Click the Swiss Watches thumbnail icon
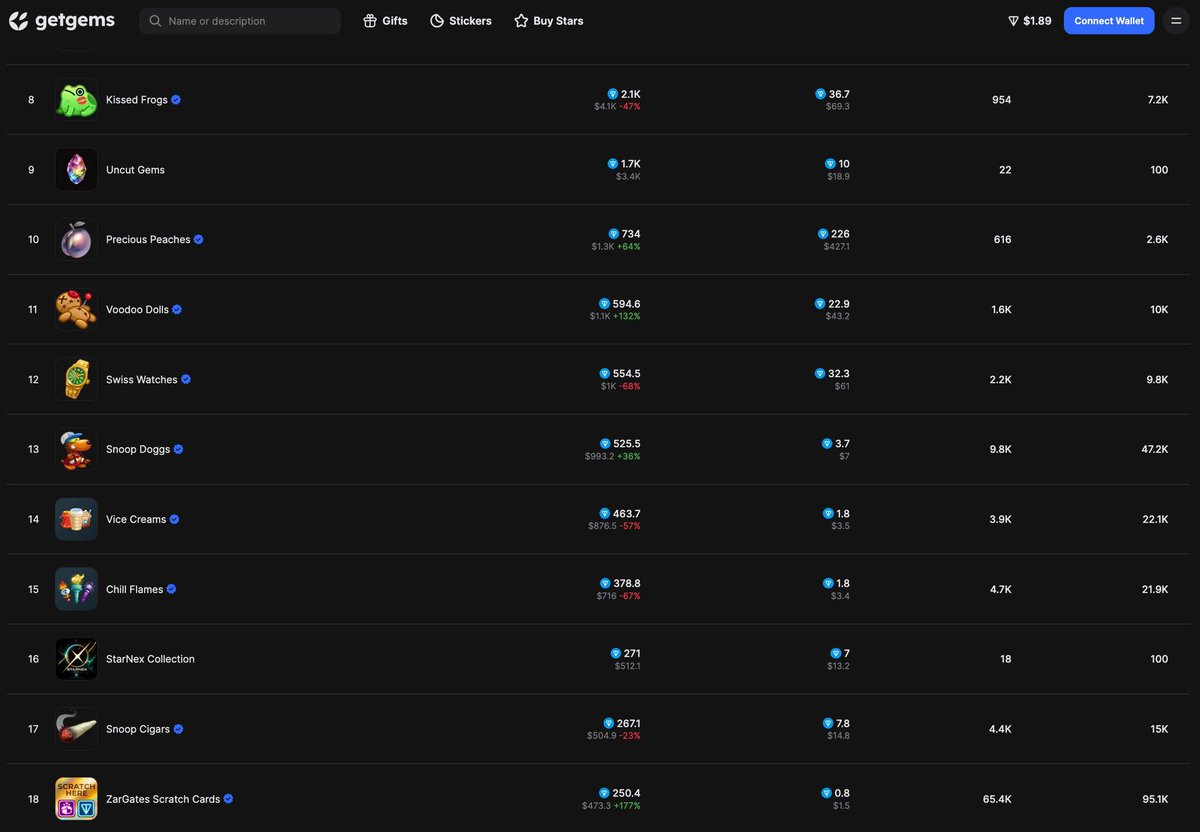This screenshot has height=832, width=1200. coord(76,380)
